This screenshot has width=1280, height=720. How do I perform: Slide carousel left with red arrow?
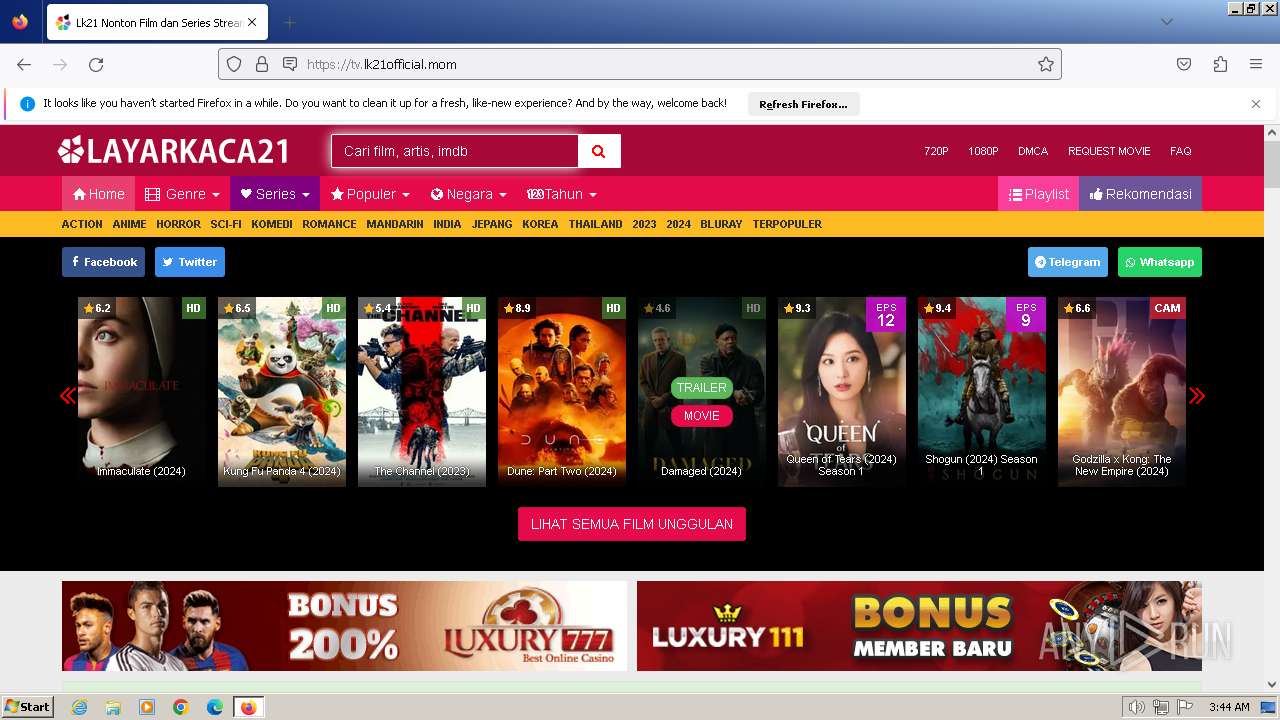(68, 396)
